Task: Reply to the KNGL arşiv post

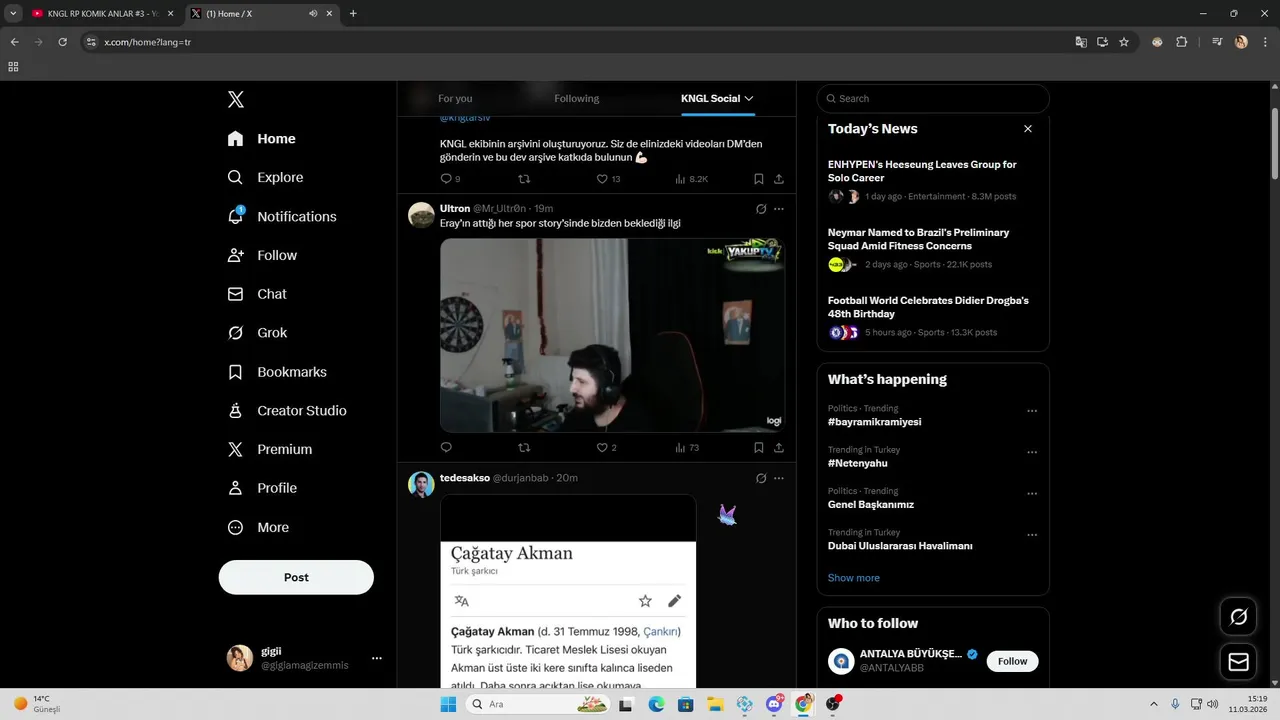Action: coord(446,179)
